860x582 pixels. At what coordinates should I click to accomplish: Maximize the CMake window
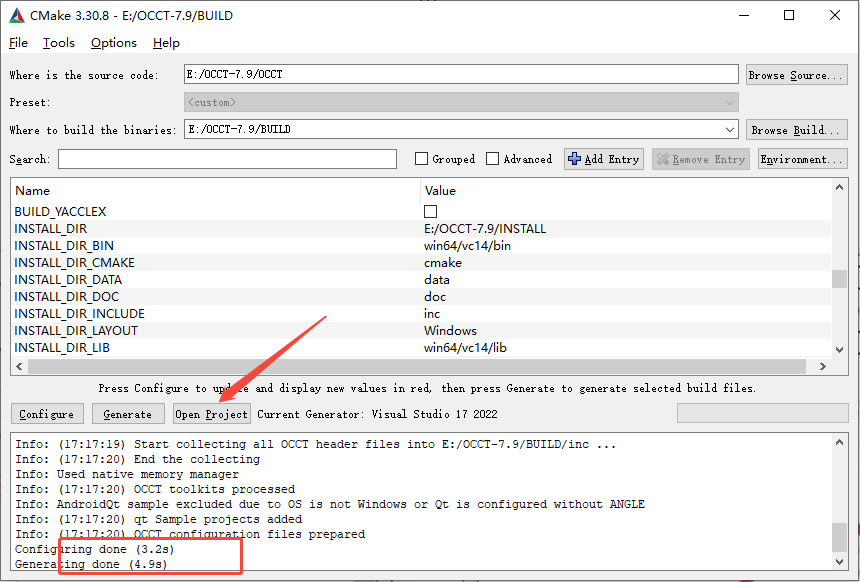(789, 15)
